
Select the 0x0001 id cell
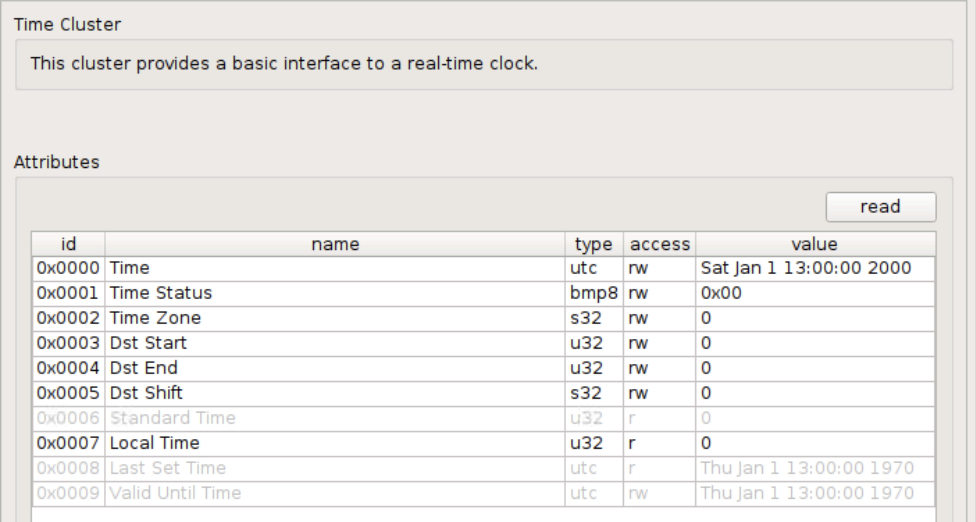tap(68, 293)
